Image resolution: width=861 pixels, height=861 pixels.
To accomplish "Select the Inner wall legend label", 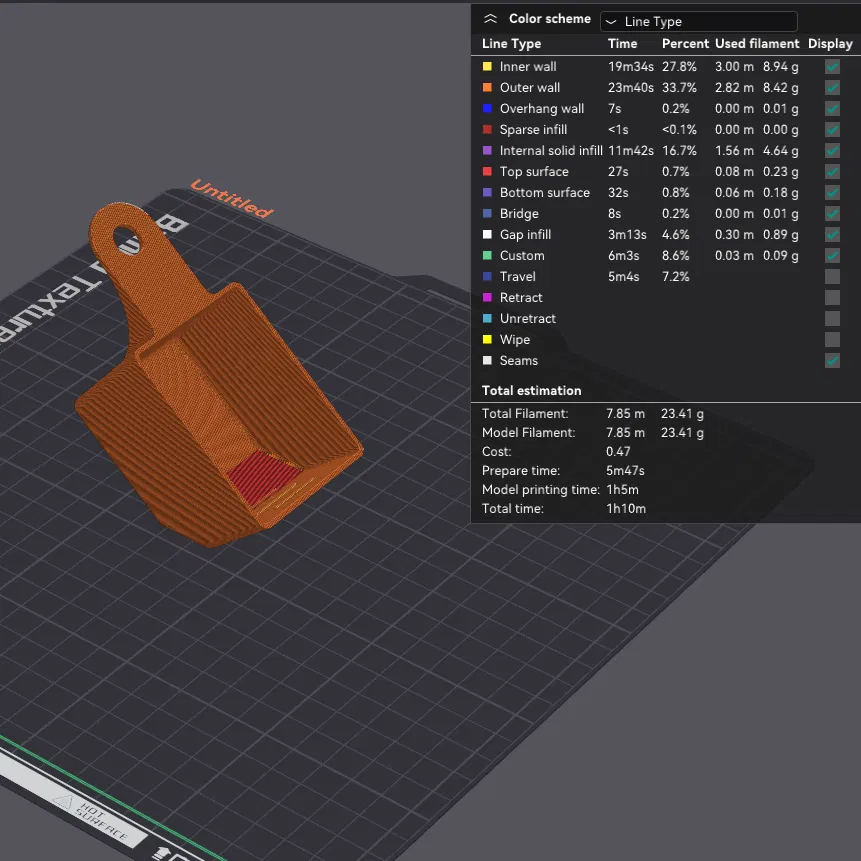I will 528,66.
